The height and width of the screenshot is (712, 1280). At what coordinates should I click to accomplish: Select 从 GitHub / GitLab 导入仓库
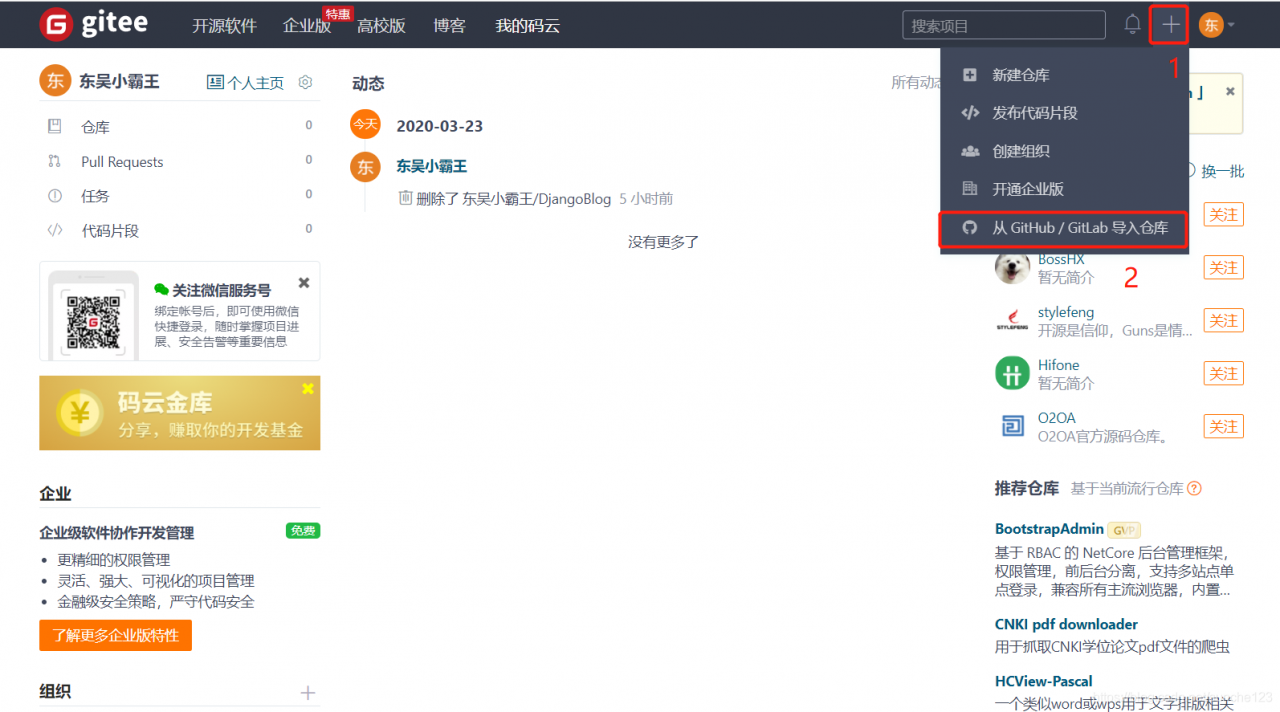[x=1064, y=228]
